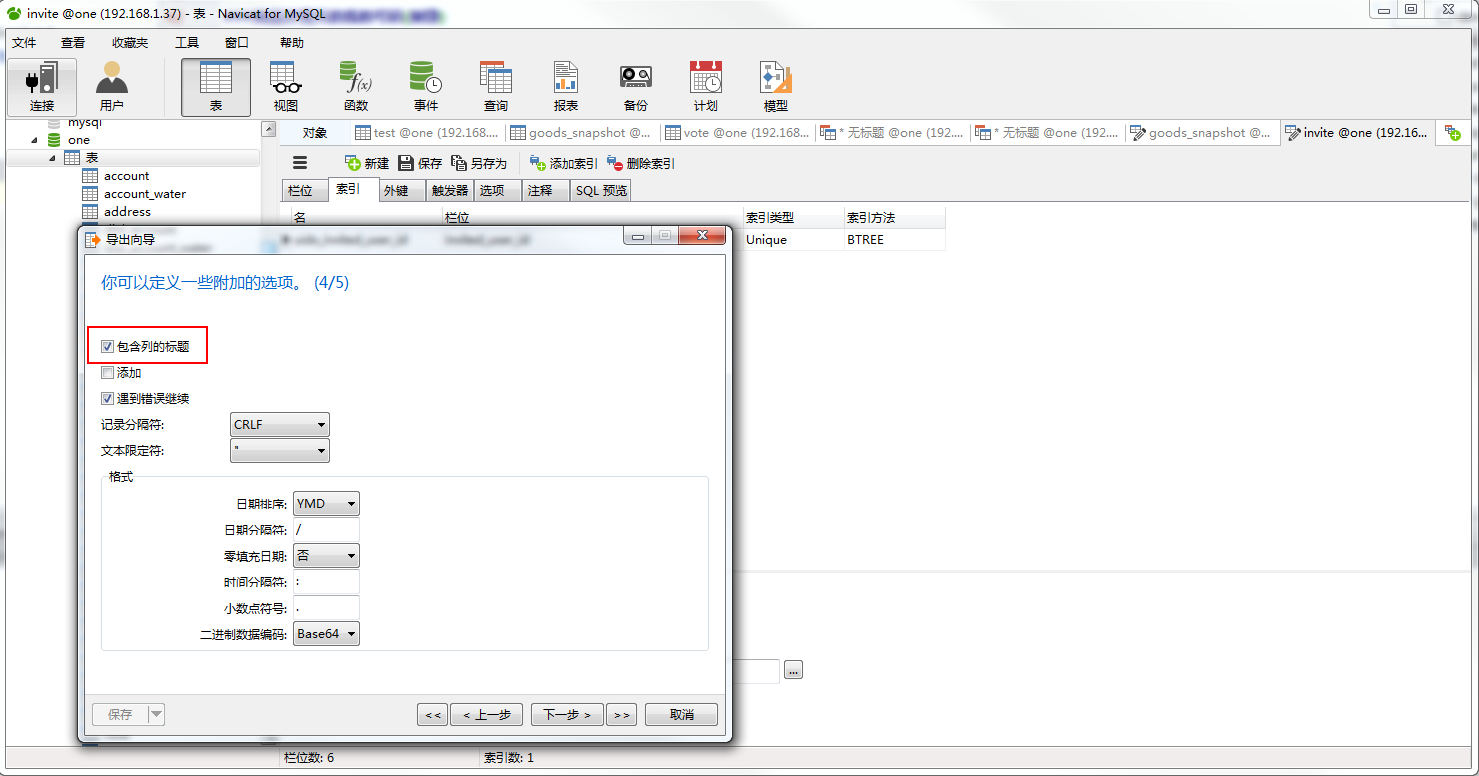Uncheck 包含列的标题 option
1479x776 pixels.
click(x=107, y=346)
